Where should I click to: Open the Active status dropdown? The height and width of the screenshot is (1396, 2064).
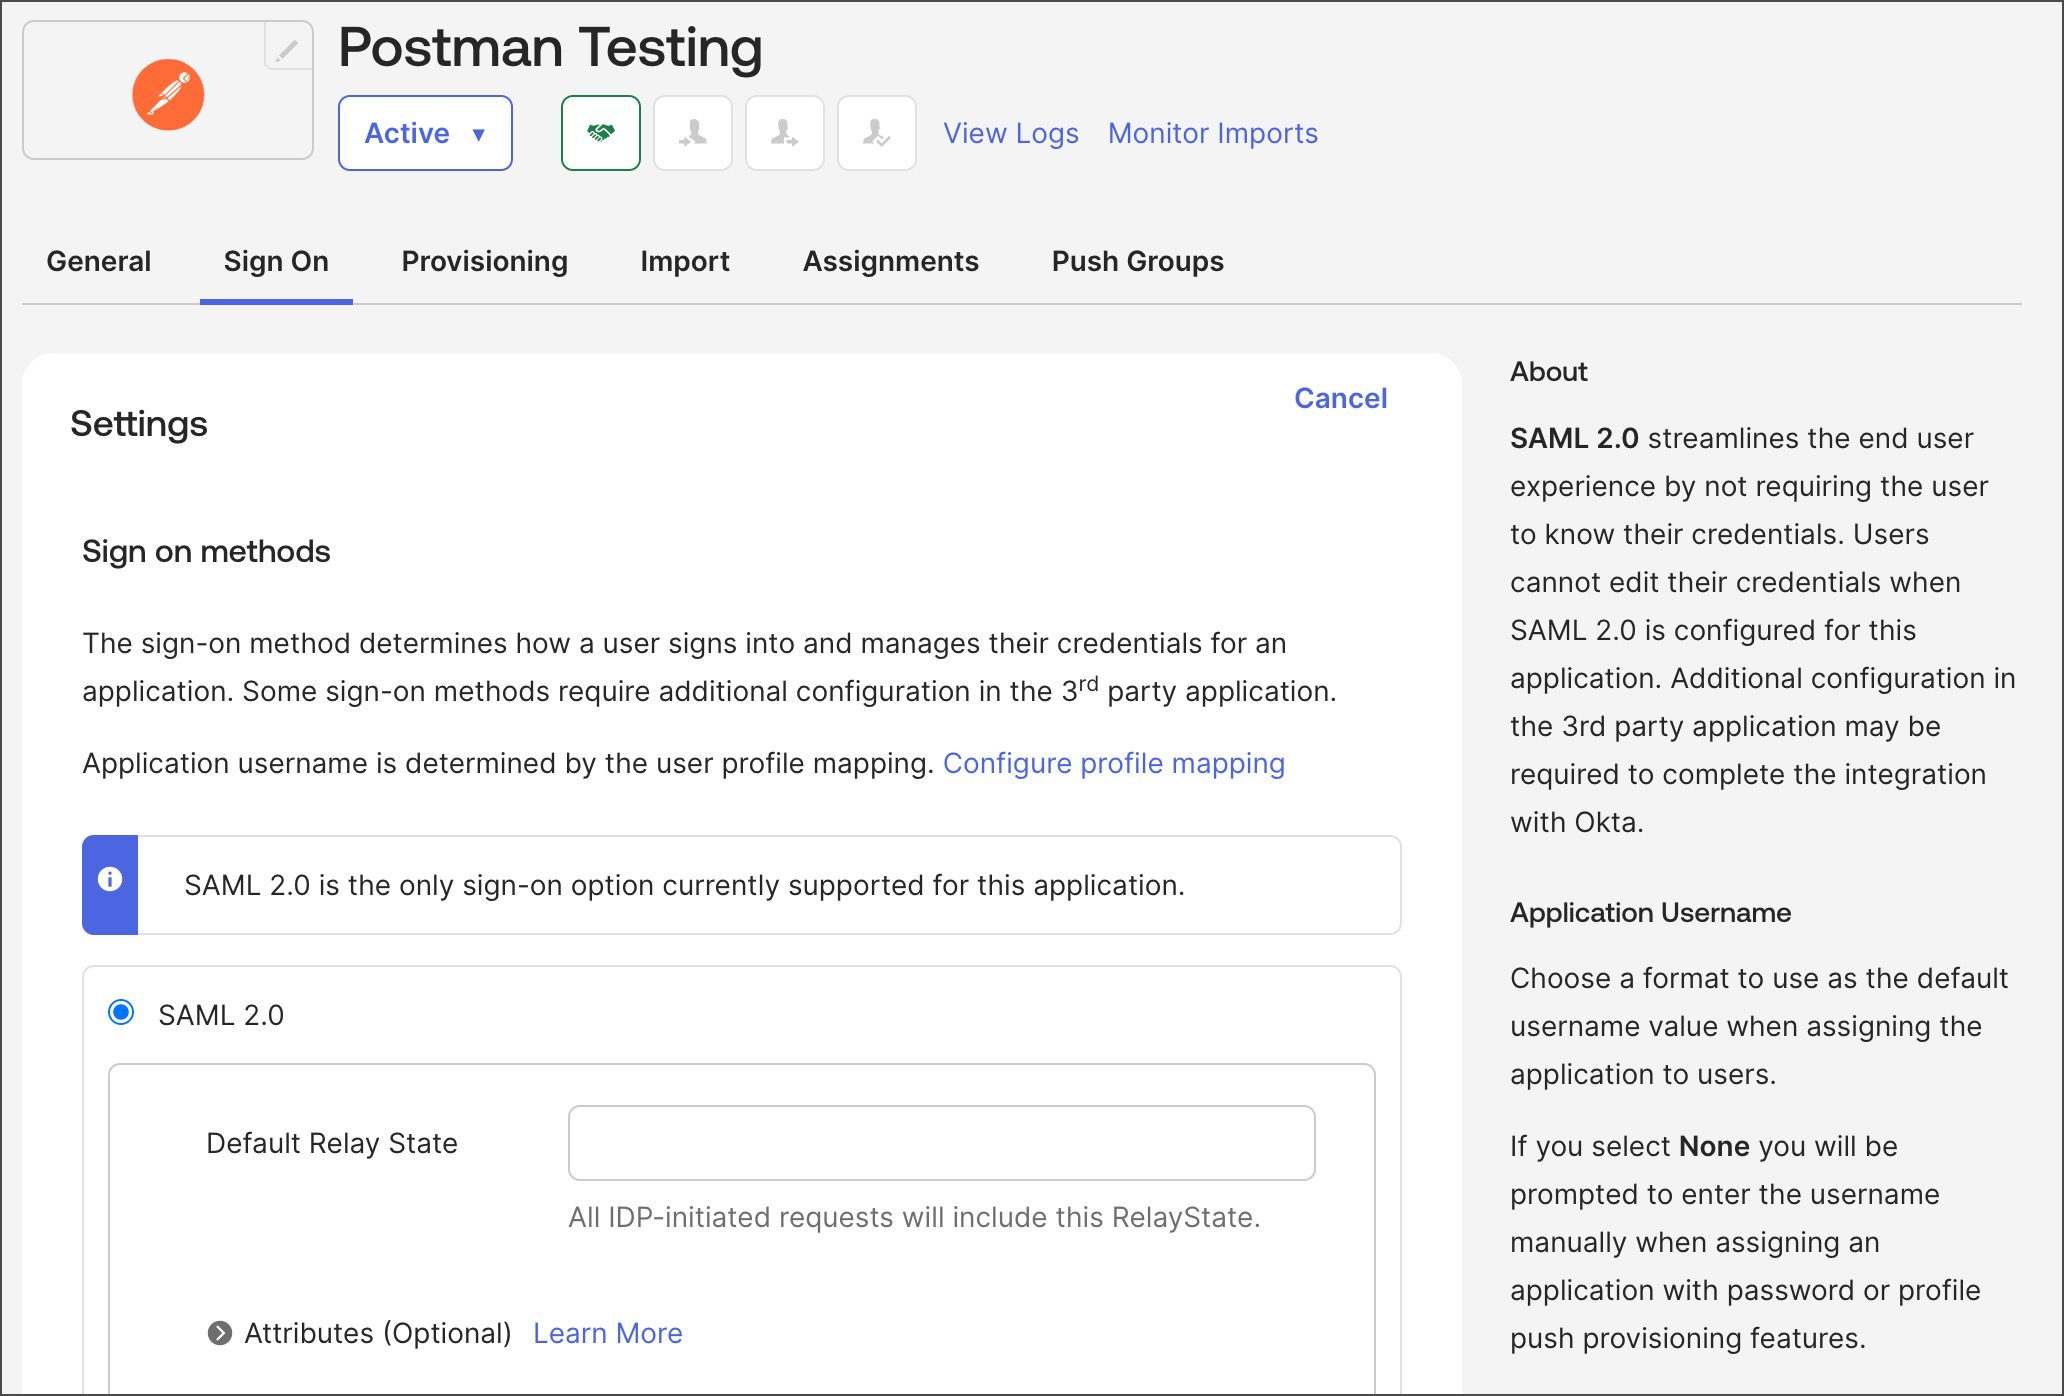coord(425,133)
